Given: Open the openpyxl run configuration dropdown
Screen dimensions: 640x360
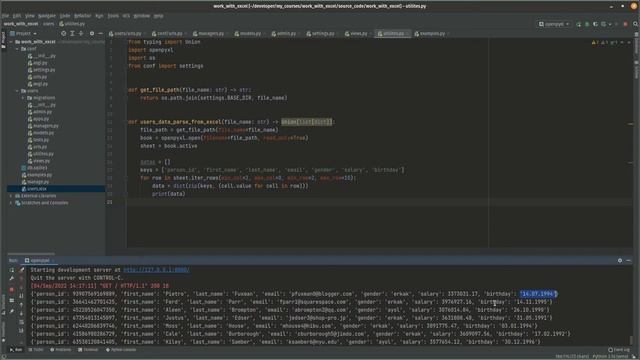Looking at the screenshot, I should pyautogui.click(x=554, y=24).
